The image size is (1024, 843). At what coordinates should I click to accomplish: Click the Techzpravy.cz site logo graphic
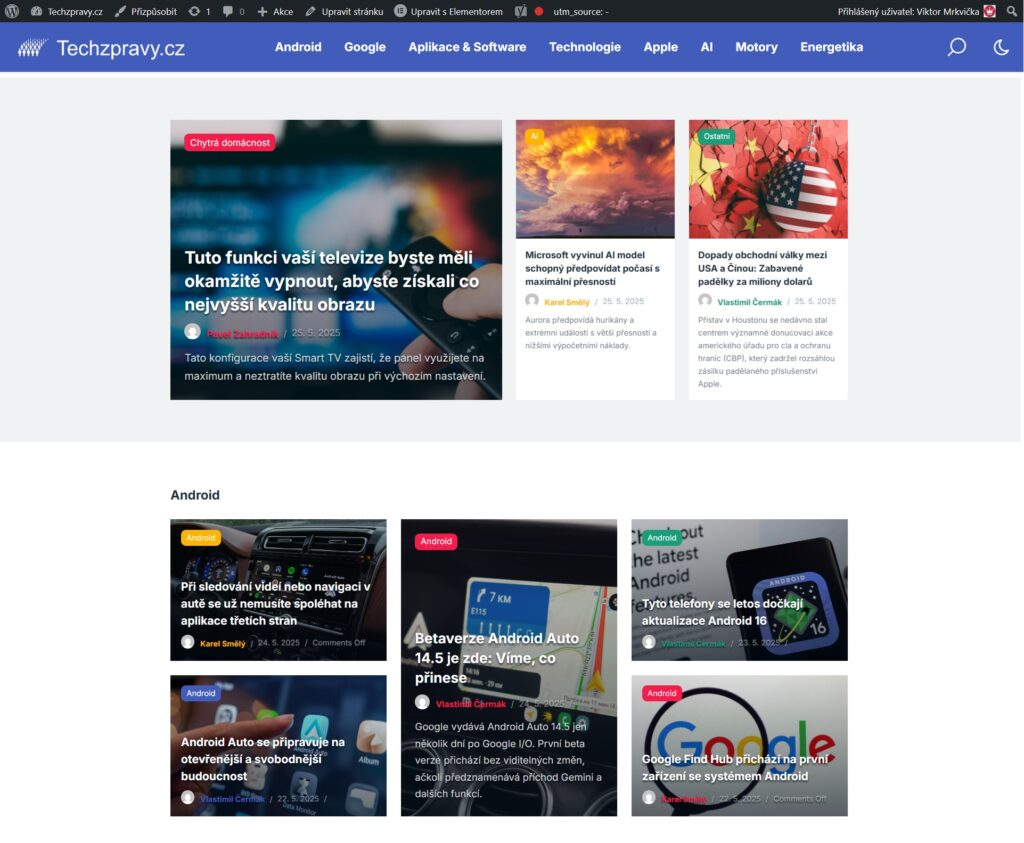pos(33,48)
